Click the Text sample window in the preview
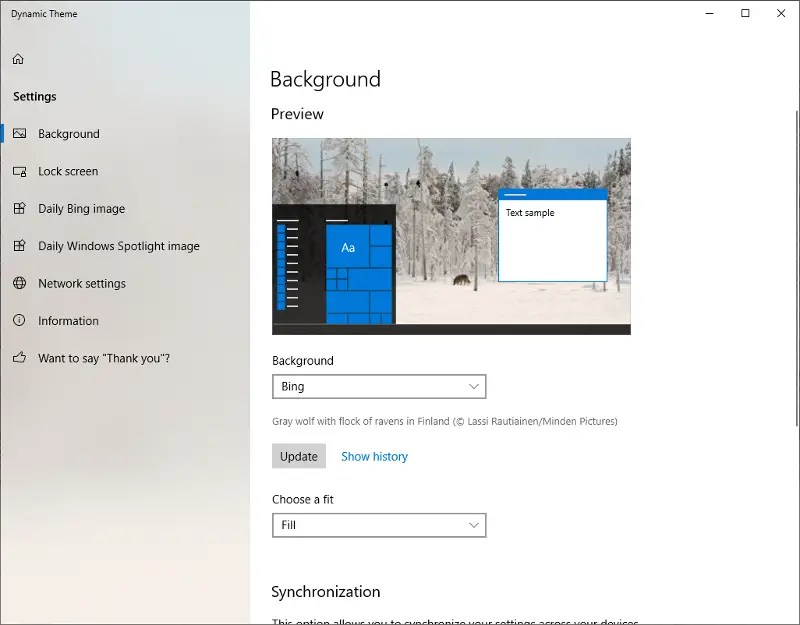The image size is (800, 625). click(x=552, y=235)
